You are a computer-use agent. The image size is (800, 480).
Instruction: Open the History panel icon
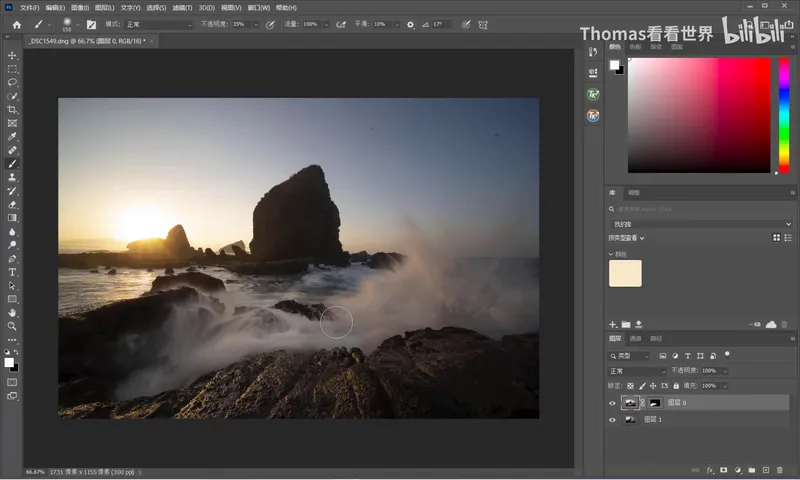(593, 52)
